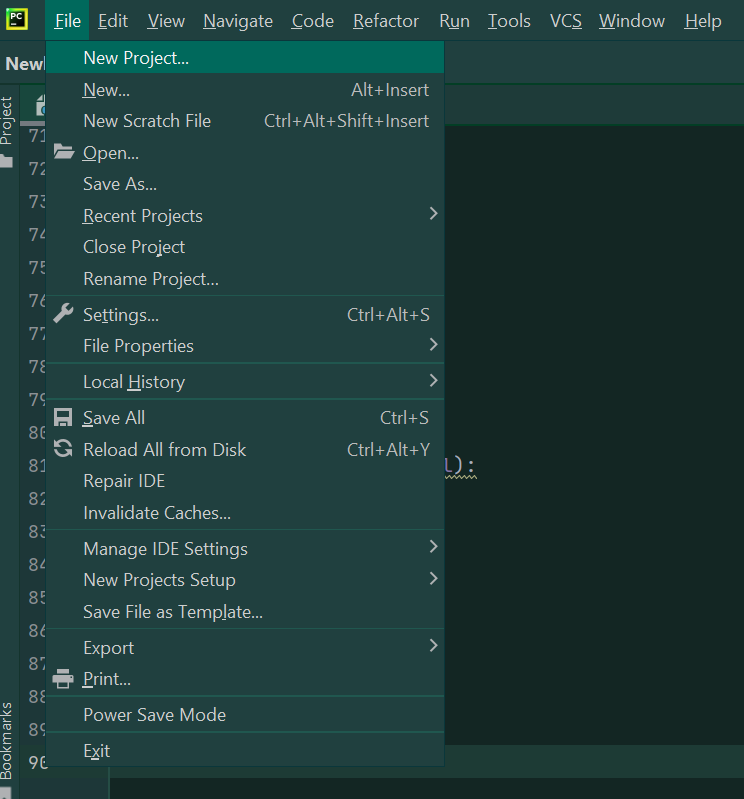This screenshot has width=744, height=799.
Task: Choose Manage IDE Settings entry
Action: (x=245, y=549)
